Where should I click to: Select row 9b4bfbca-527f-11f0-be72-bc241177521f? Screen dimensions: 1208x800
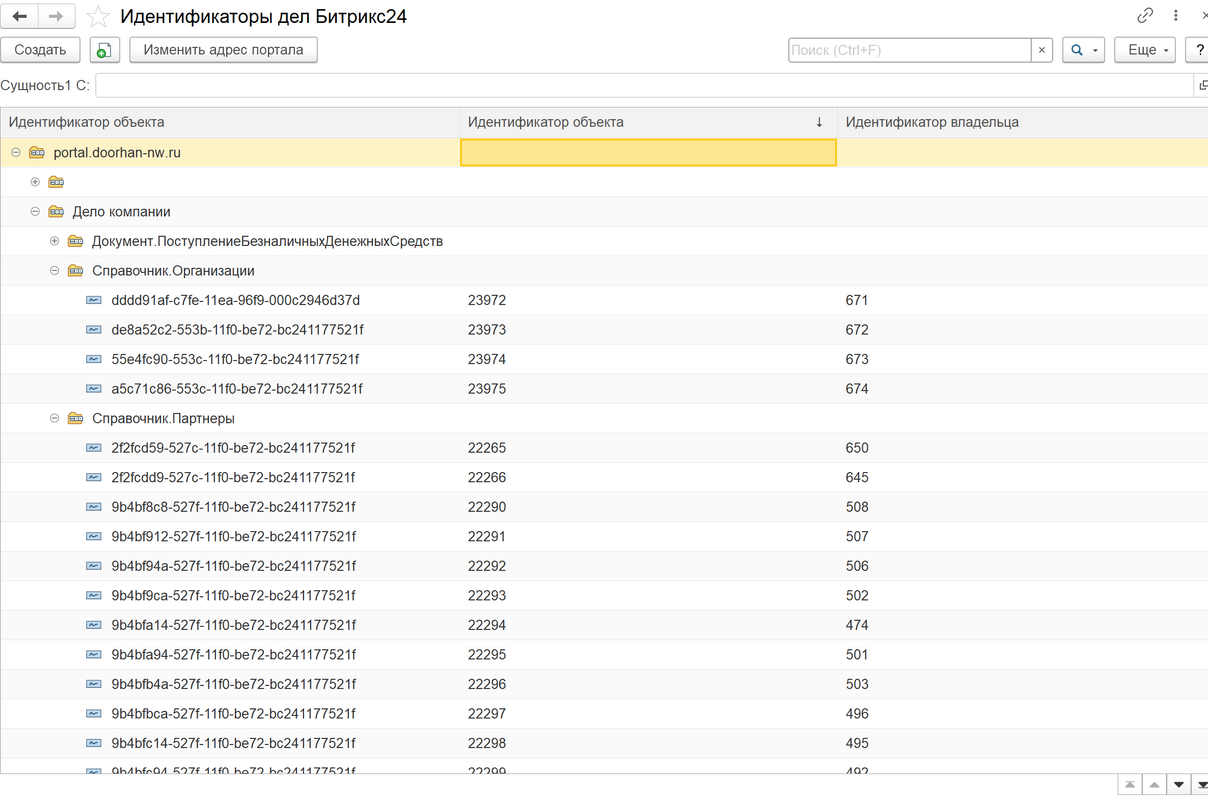click(x=233, y=713)
